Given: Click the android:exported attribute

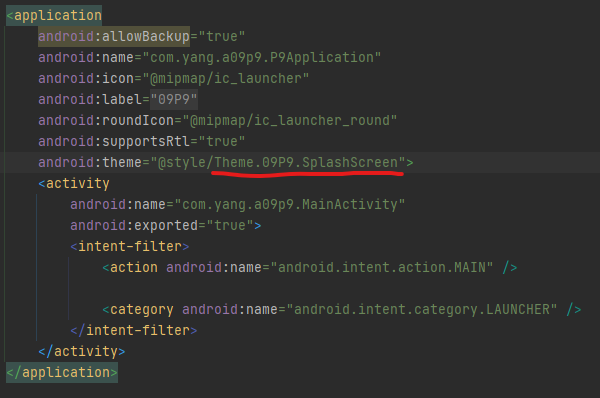Looking at the screenshot, I should (x=134, y=225).
